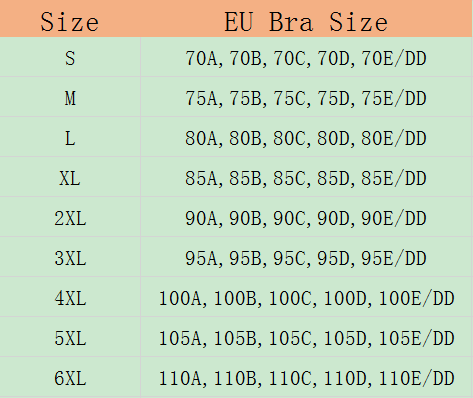Select the 5XL size cell
Viewport: 473px width, 398px height.
(x=70, y=337)
